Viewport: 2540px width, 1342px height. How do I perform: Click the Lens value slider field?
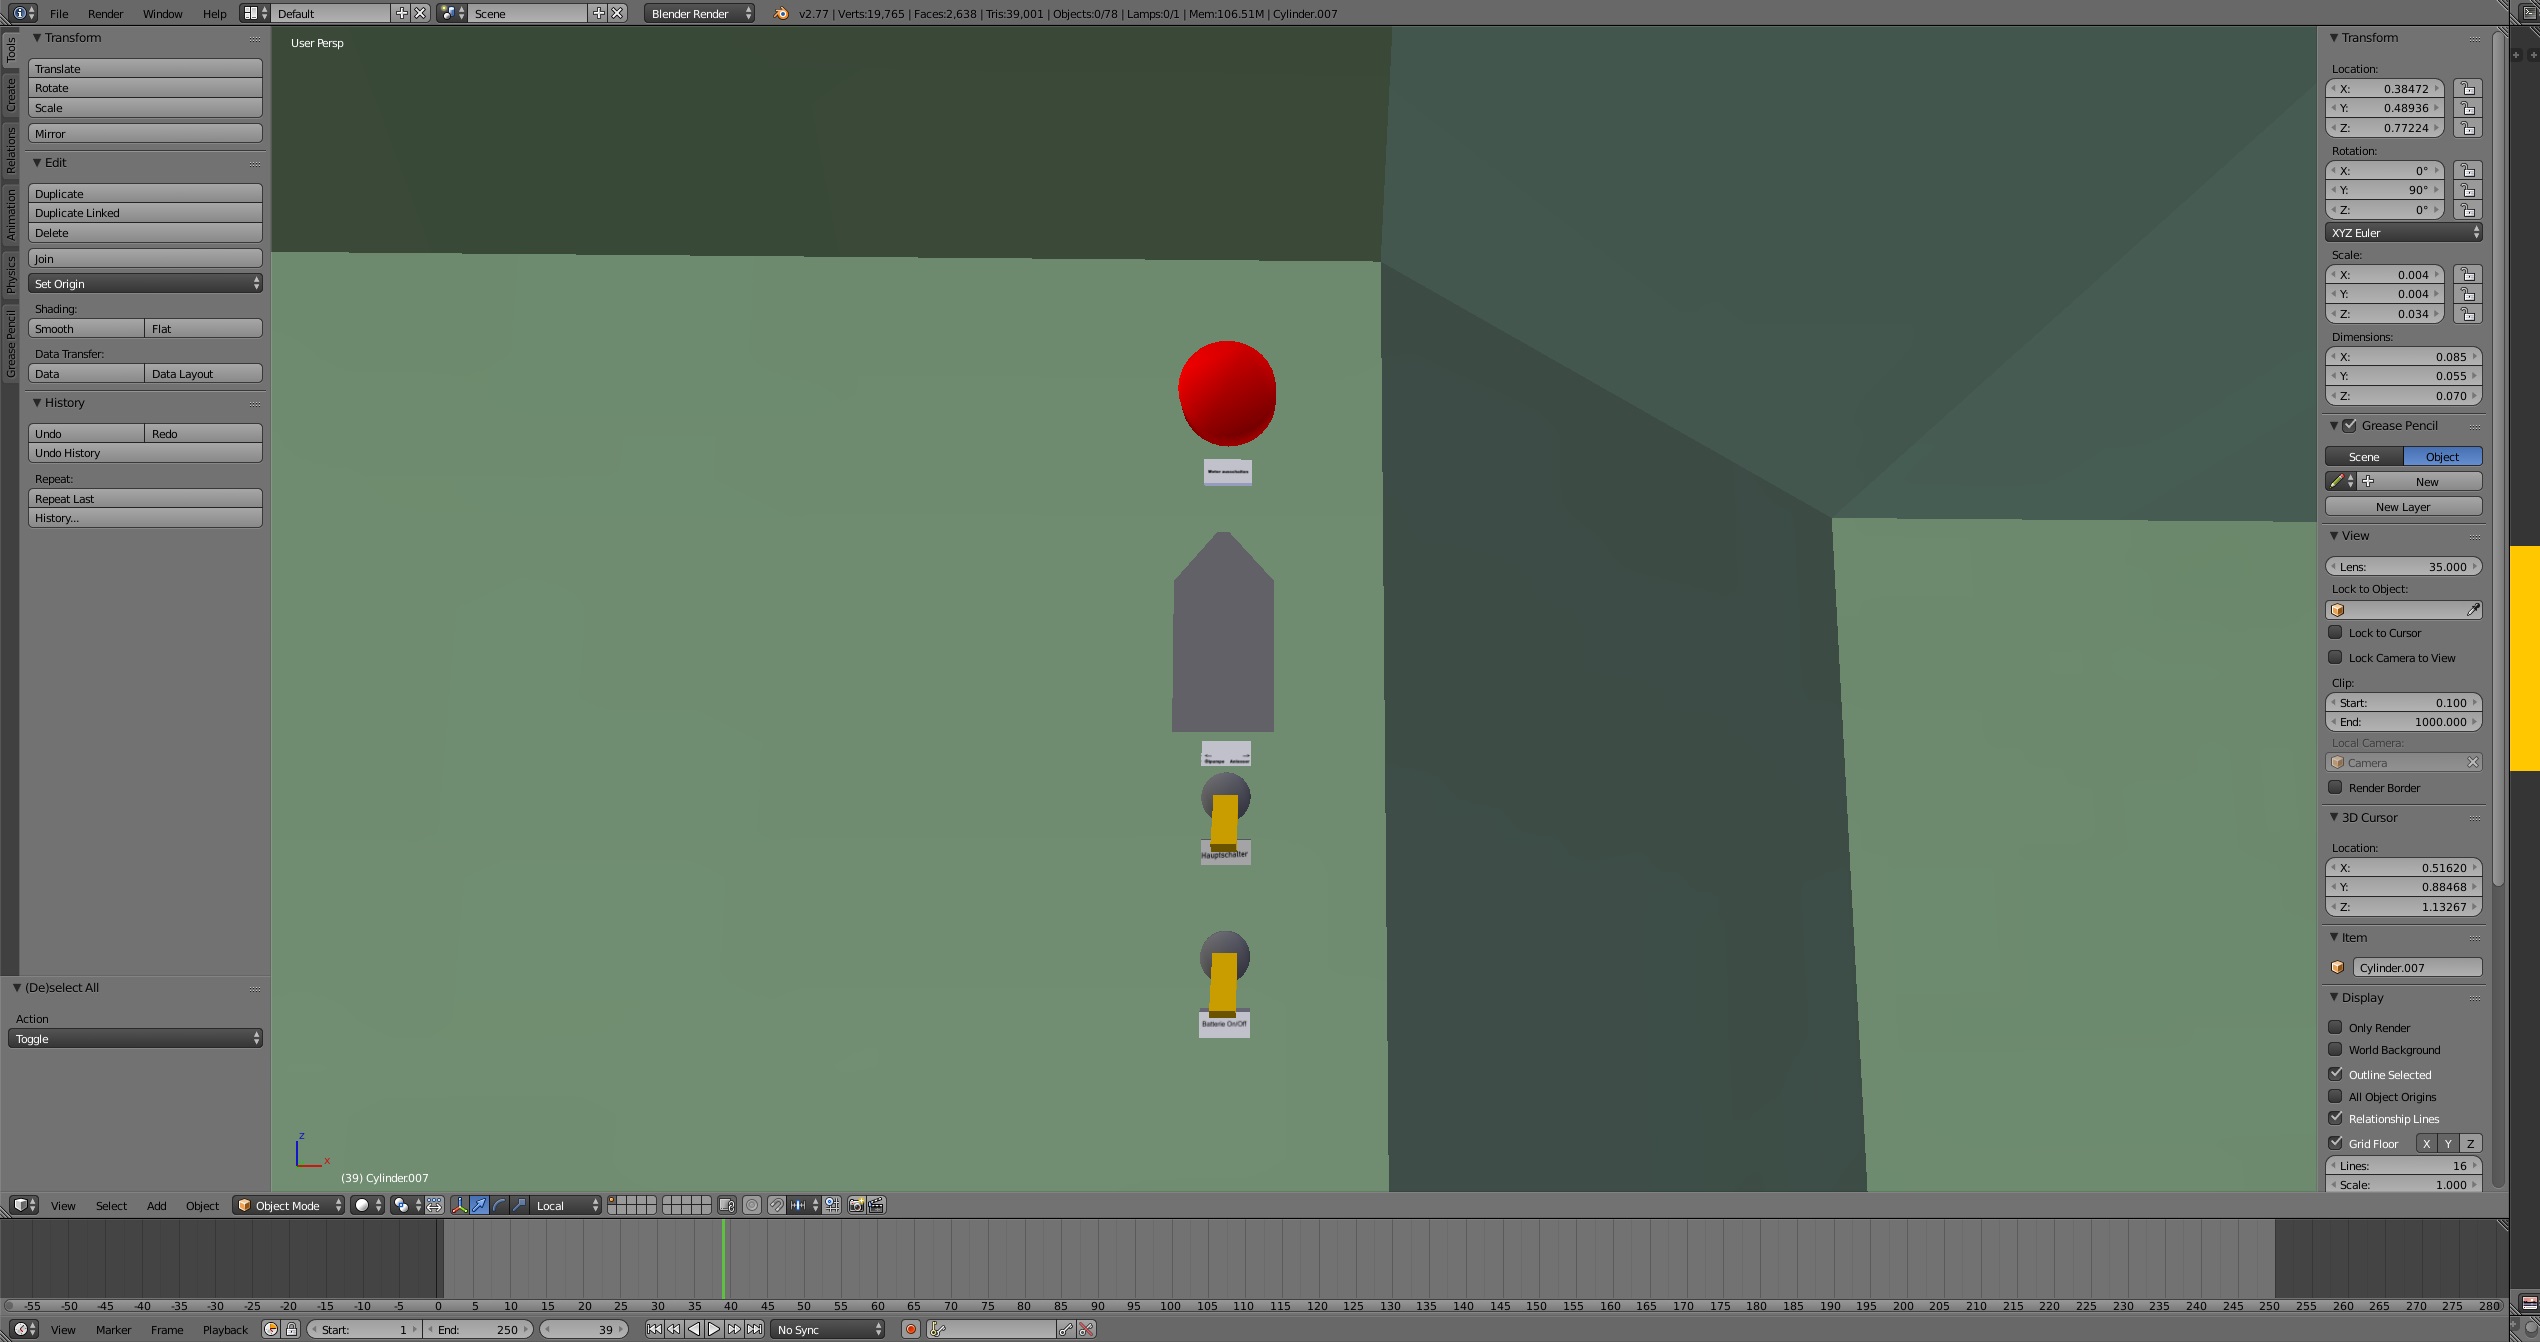(x=2402, y=566)
